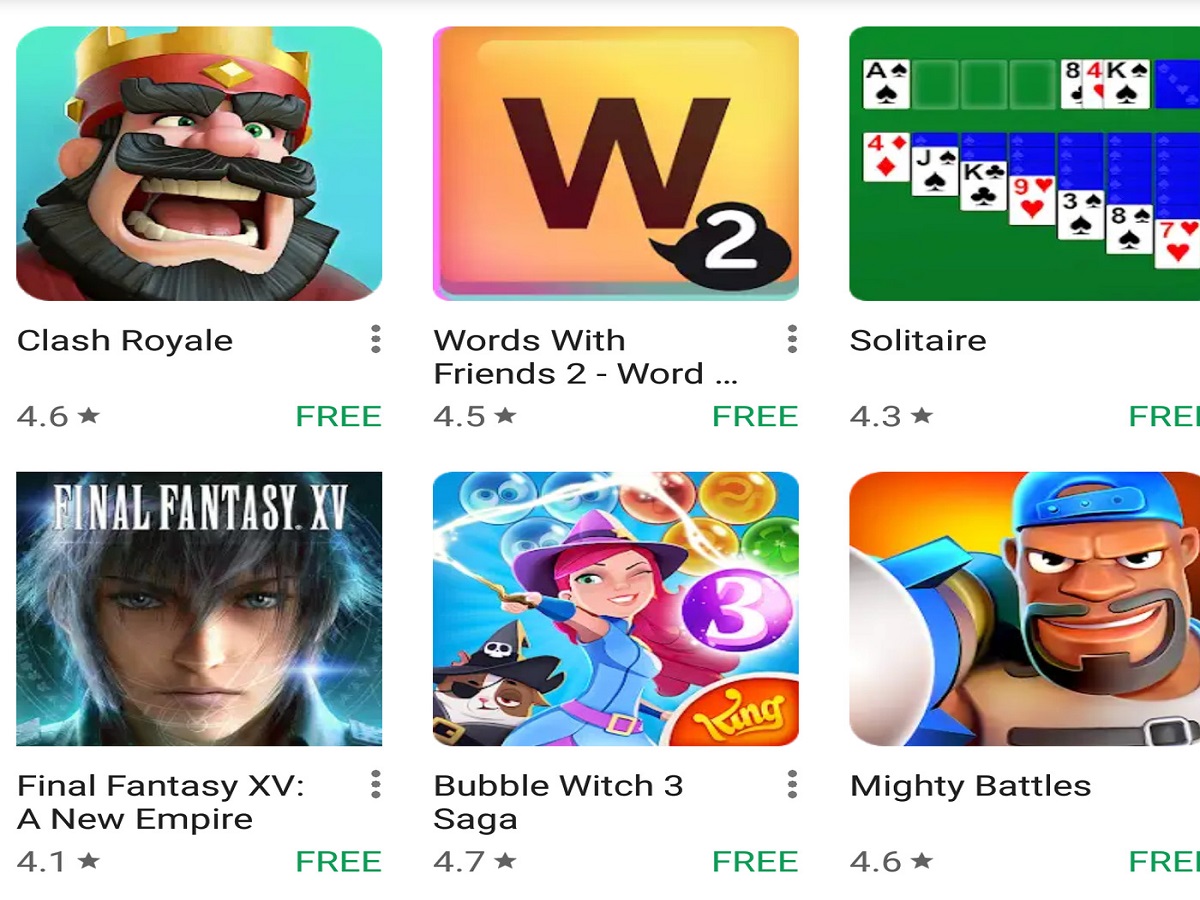Expand the Words With Friends 2 overflow menu
This screenshot has height=900, width=1200.
pos(791,339)
